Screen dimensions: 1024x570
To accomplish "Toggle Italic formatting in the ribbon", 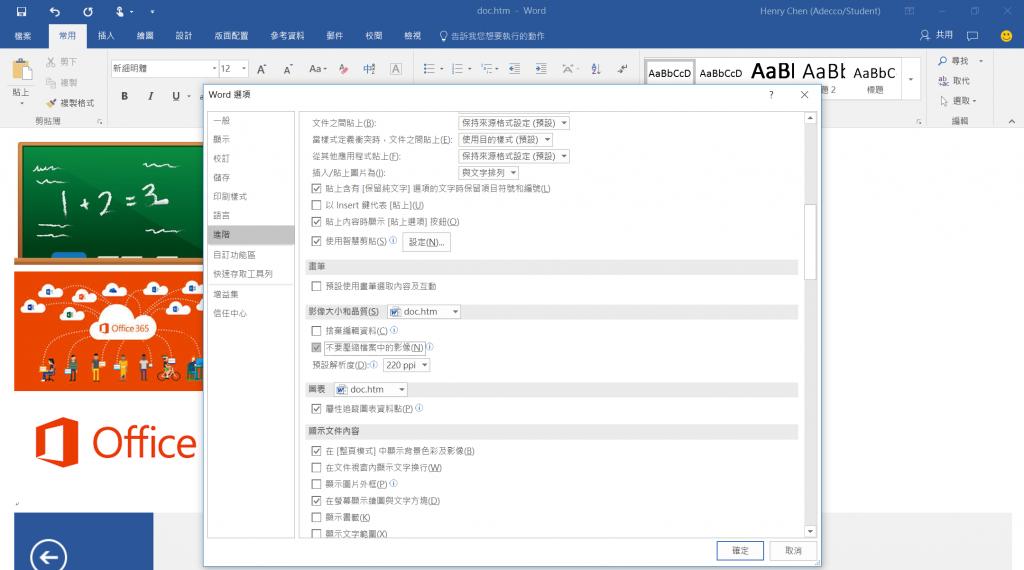I will [x=150, y=96].
